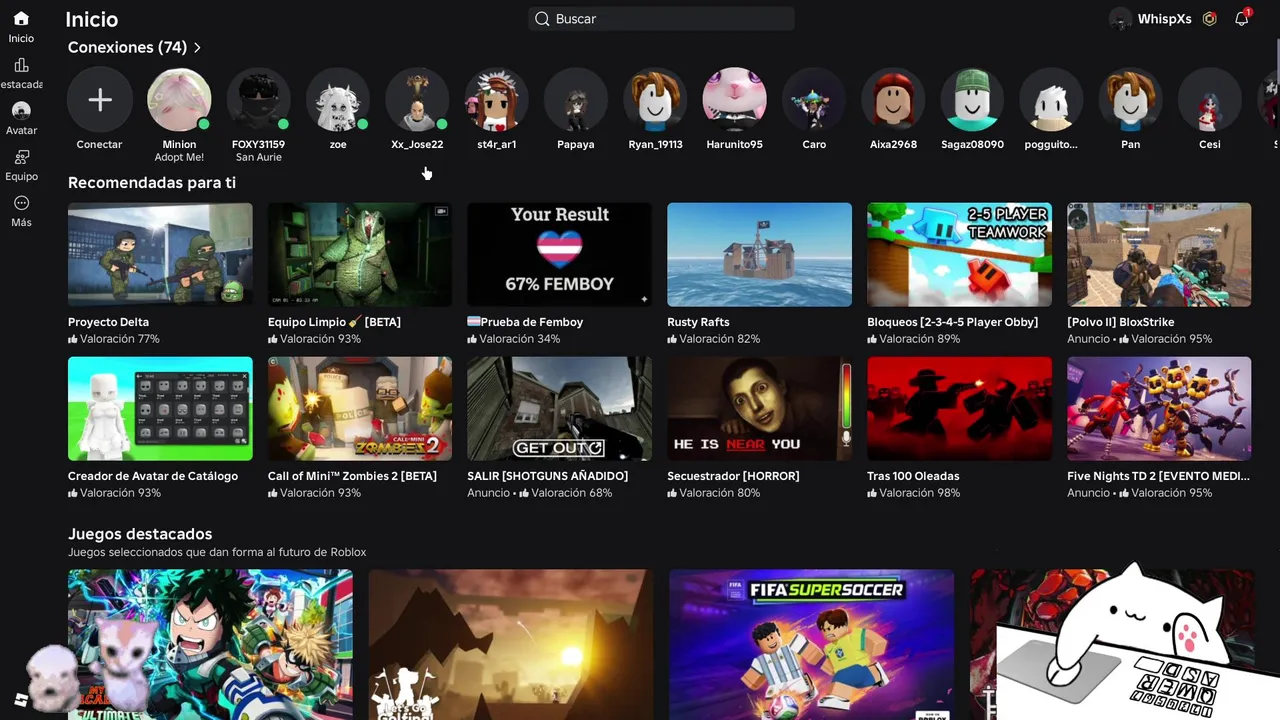Open the Conexiones (74) heading link
The image size is (1280, 720).
click(127, 47)
